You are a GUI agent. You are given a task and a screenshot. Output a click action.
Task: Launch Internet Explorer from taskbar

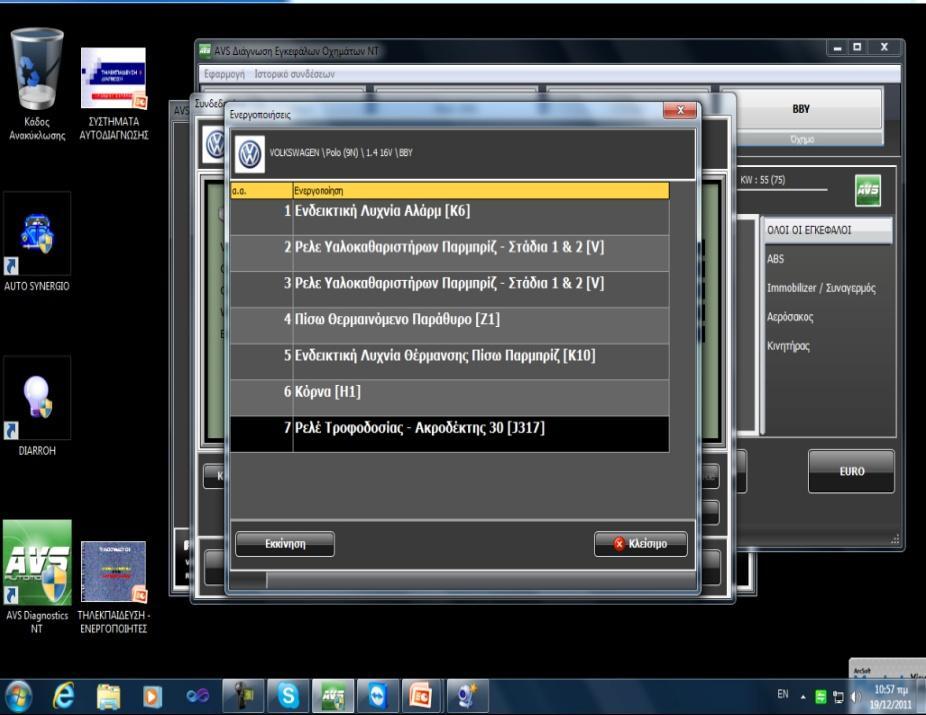click(63, 697)
